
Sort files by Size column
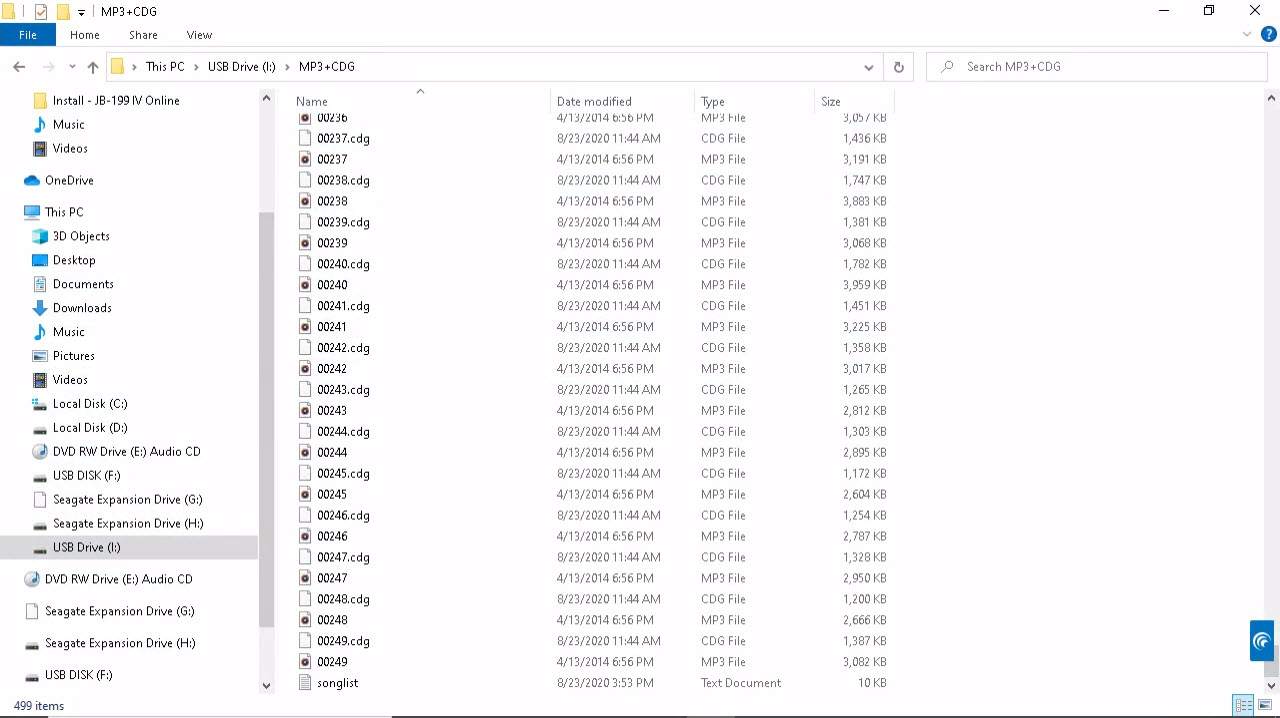tap(831, 102)
